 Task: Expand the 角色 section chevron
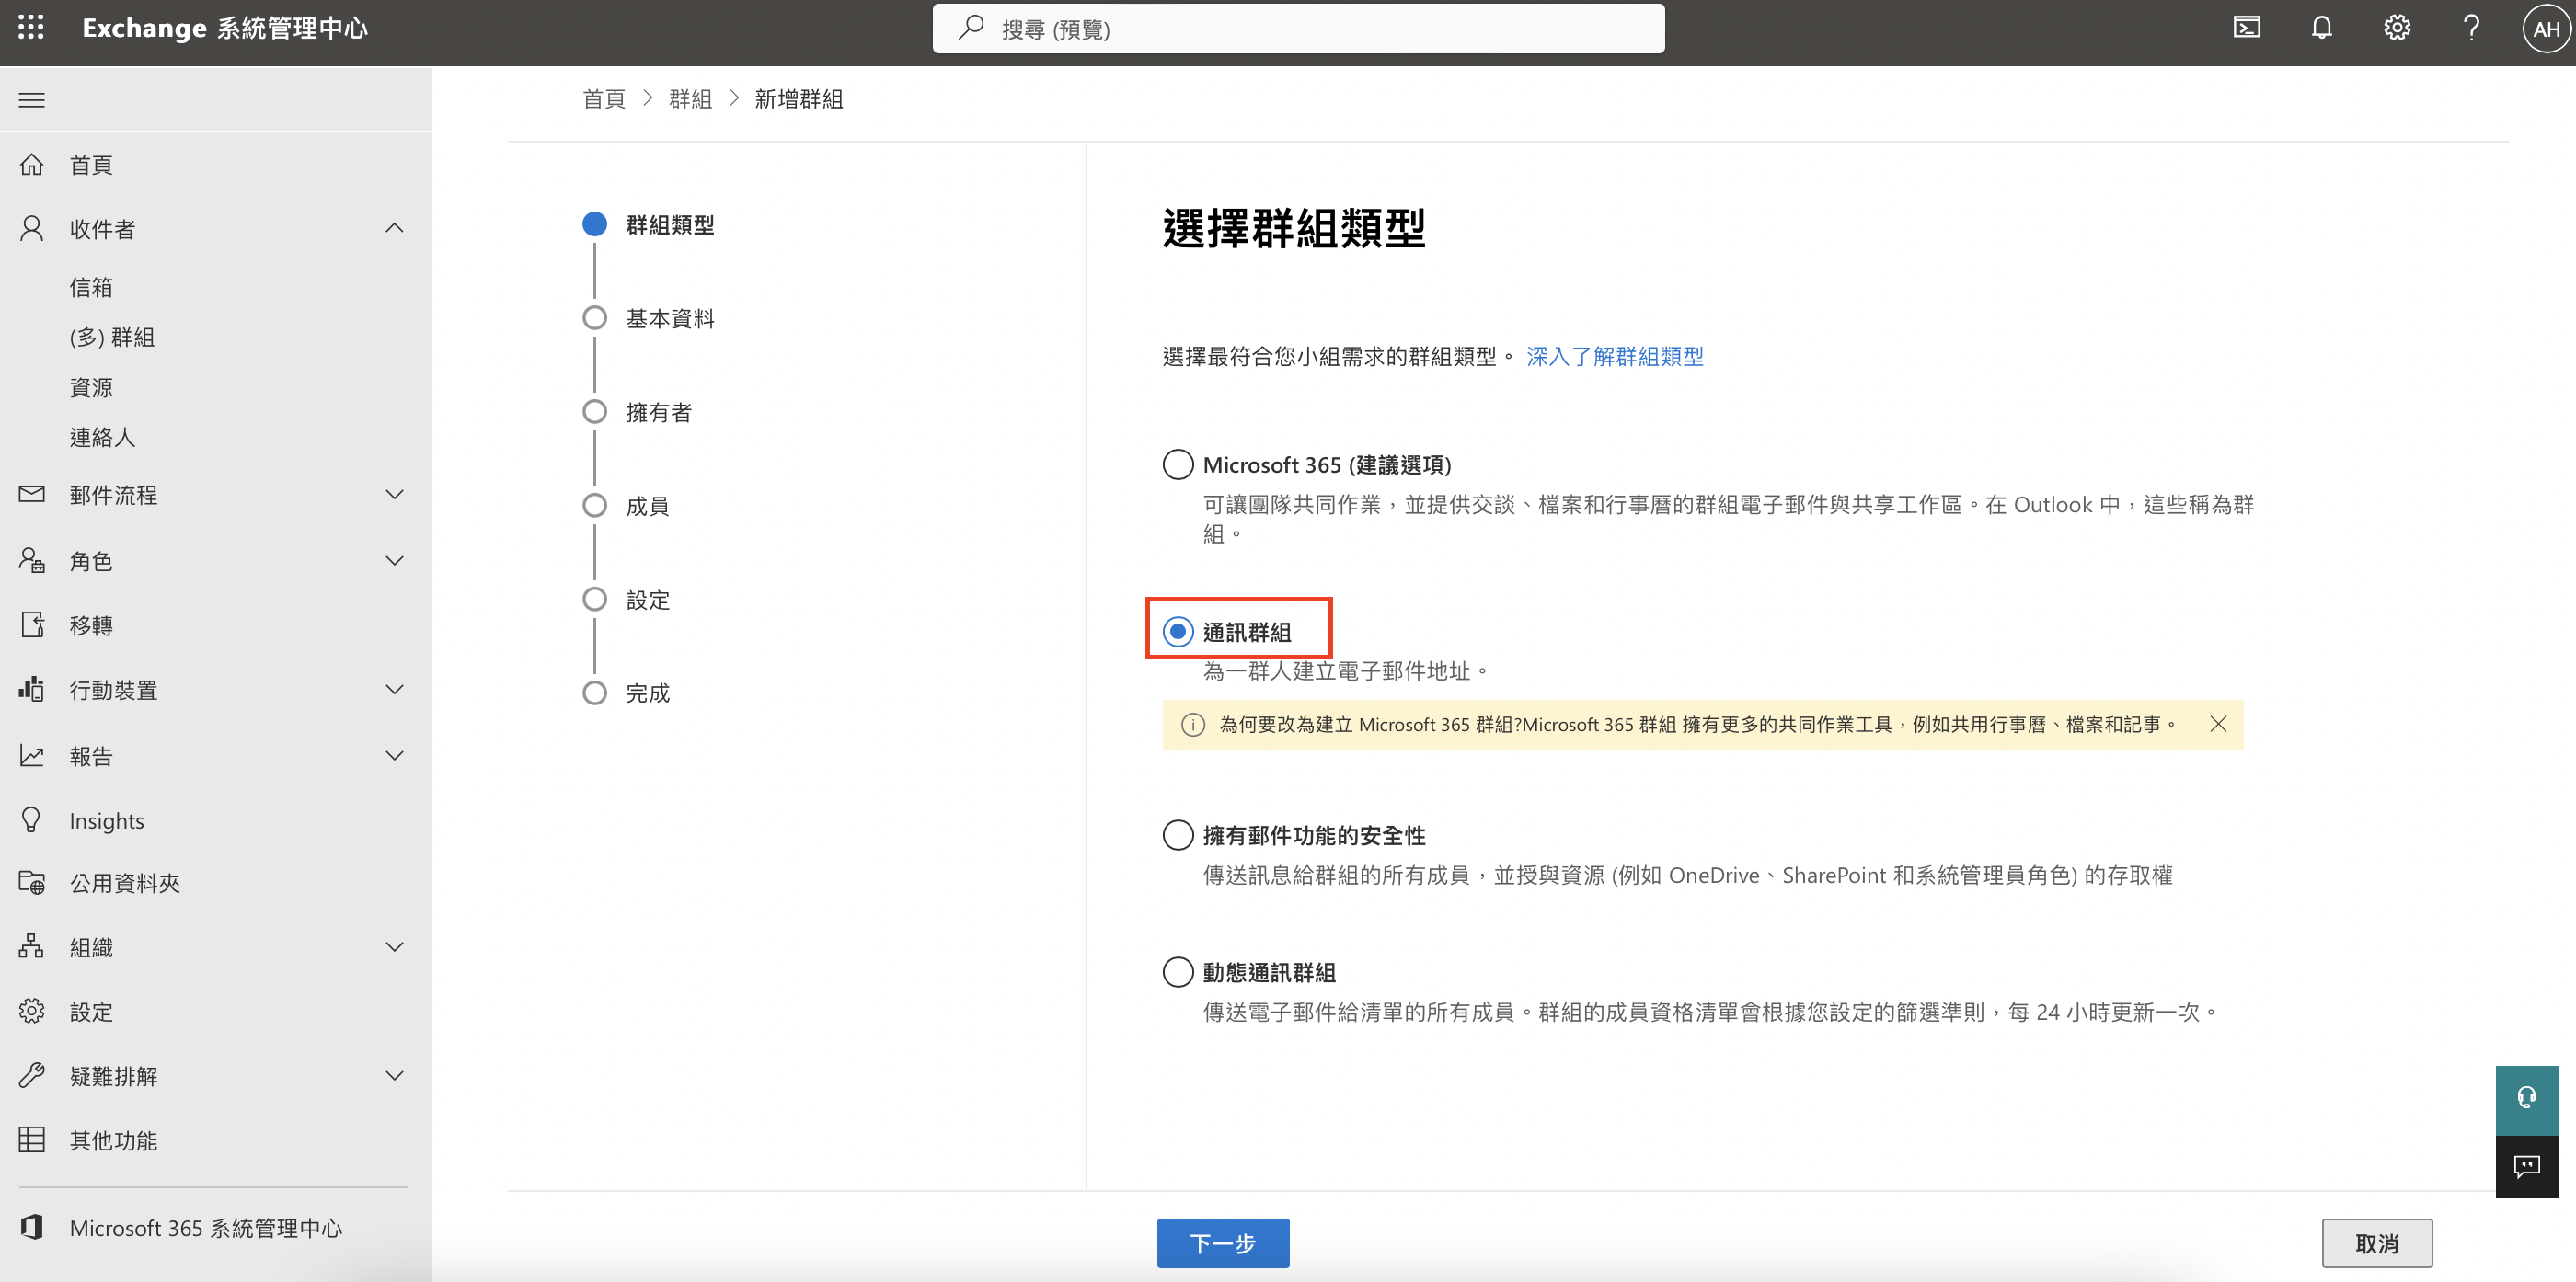pyautogui.click(x=395, y=560)
